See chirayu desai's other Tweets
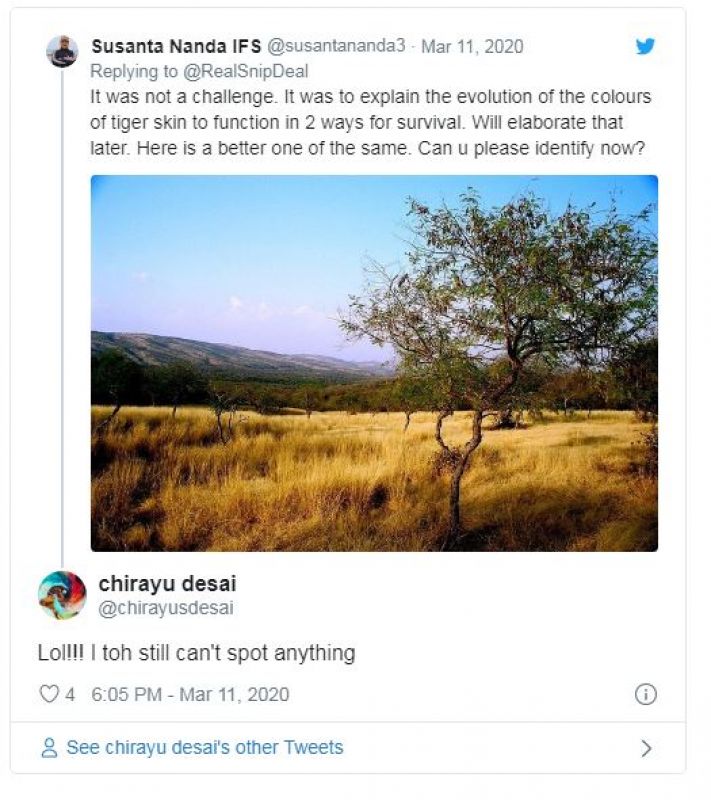The image size is (711, 800). click(204, 748)
